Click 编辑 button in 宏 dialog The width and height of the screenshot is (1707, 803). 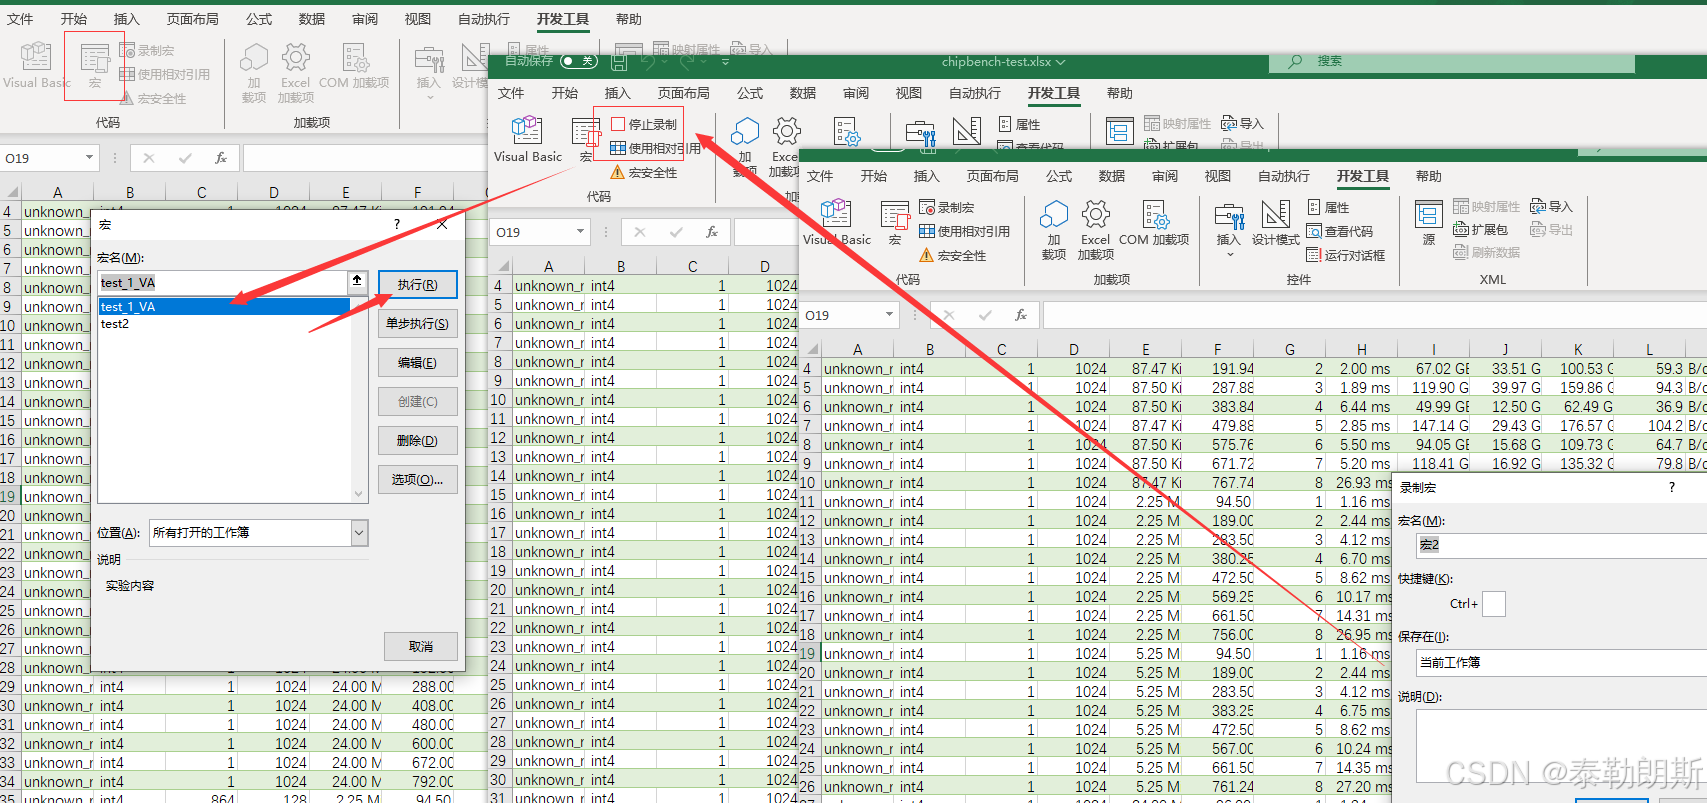pos(417,362)
